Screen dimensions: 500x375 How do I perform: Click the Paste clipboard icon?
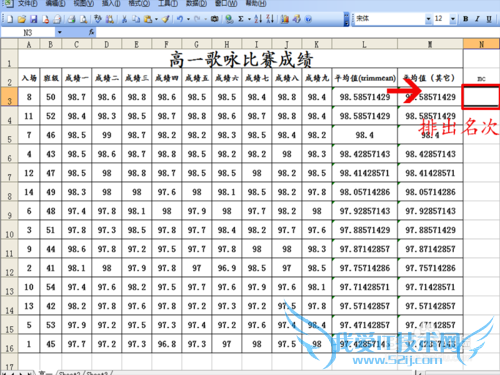[148, 19]
